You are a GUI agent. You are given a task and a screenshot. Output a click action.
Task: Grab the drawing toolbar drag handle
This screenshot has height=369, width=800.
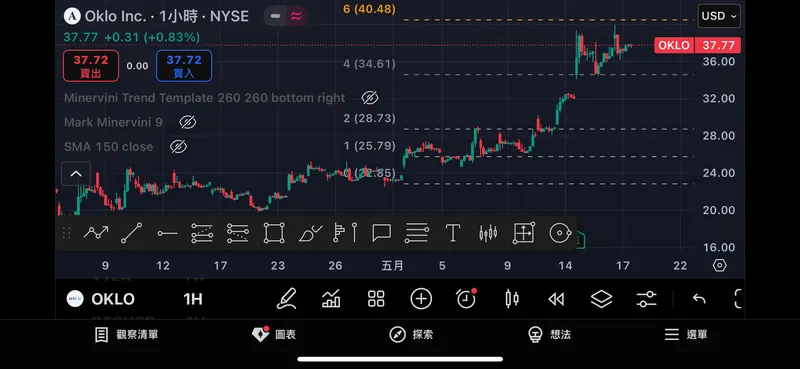(x=66, y=233)
